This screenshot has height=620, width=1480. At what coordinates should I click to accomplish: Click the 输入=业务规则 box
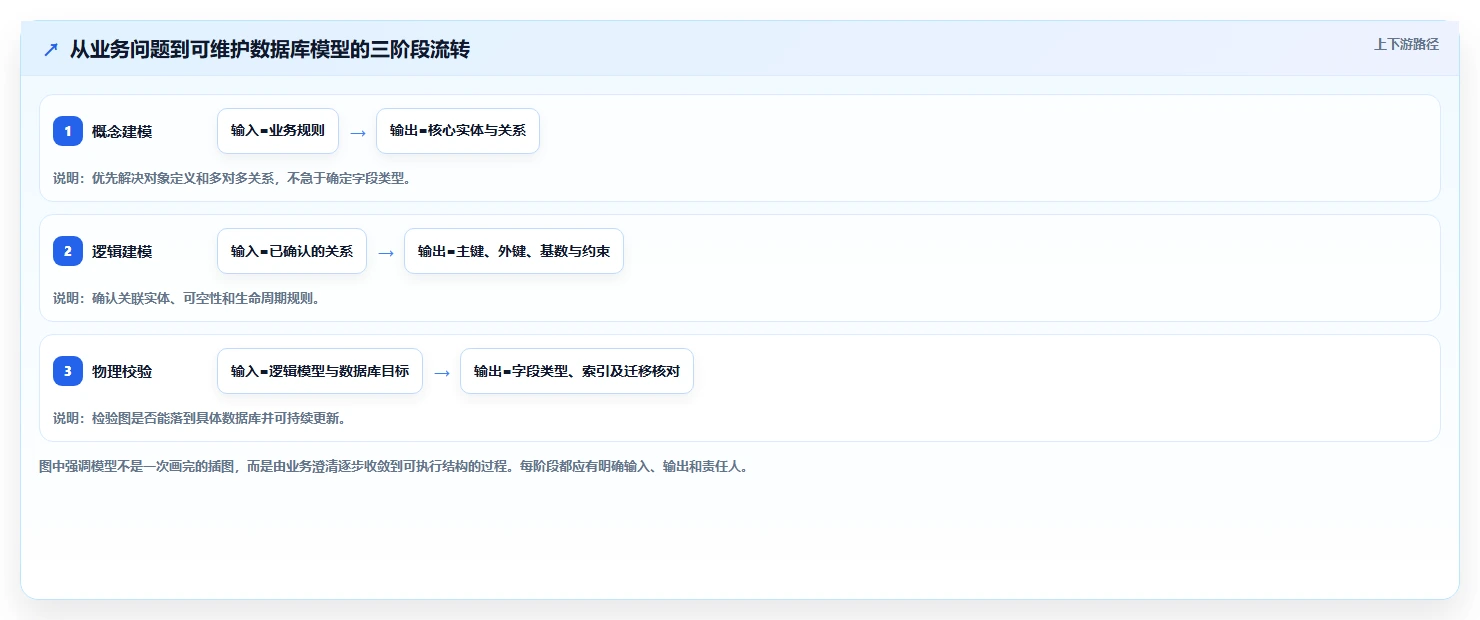point(278,131)
